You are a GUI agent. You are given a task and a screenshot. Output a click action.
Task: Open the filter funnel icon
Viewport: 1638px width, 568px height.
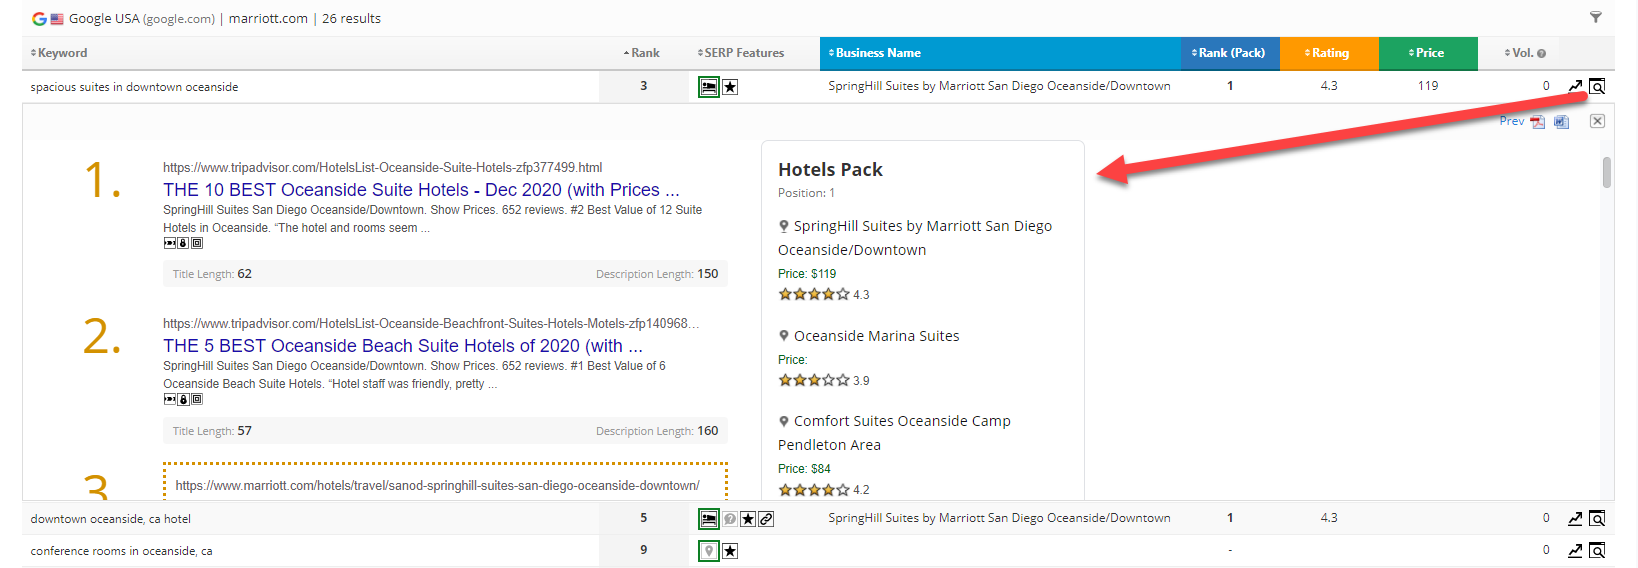1595,17
